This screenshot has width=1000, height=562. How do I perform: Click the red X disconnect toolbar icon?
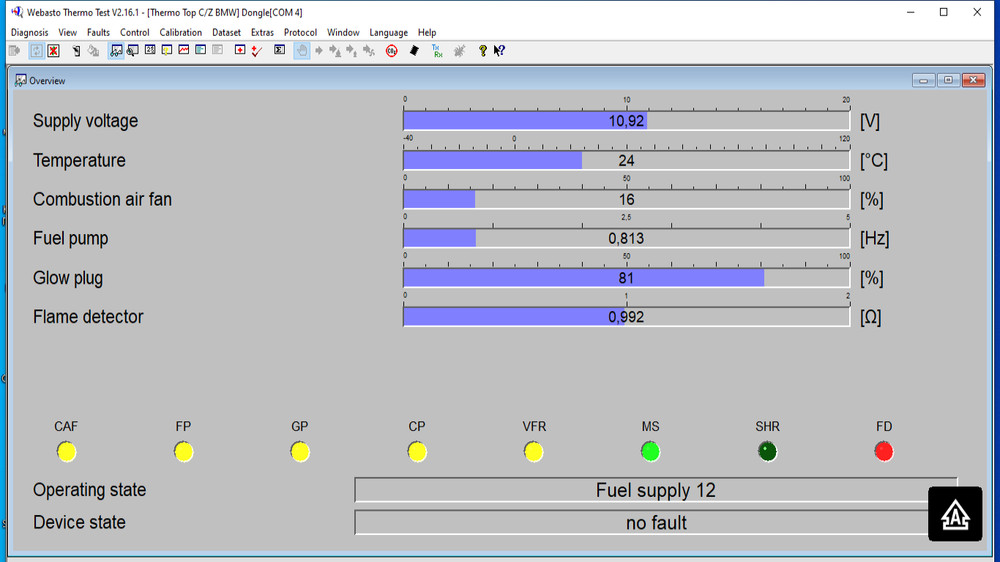54,51
